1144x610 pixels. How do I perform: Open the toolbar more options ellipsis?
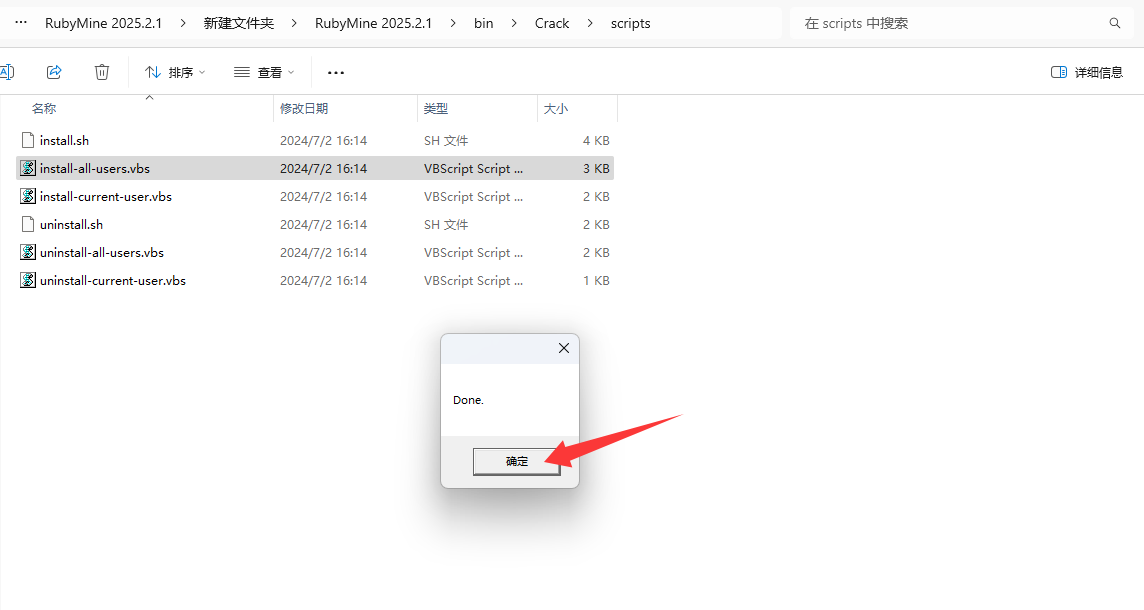point(336,72)
